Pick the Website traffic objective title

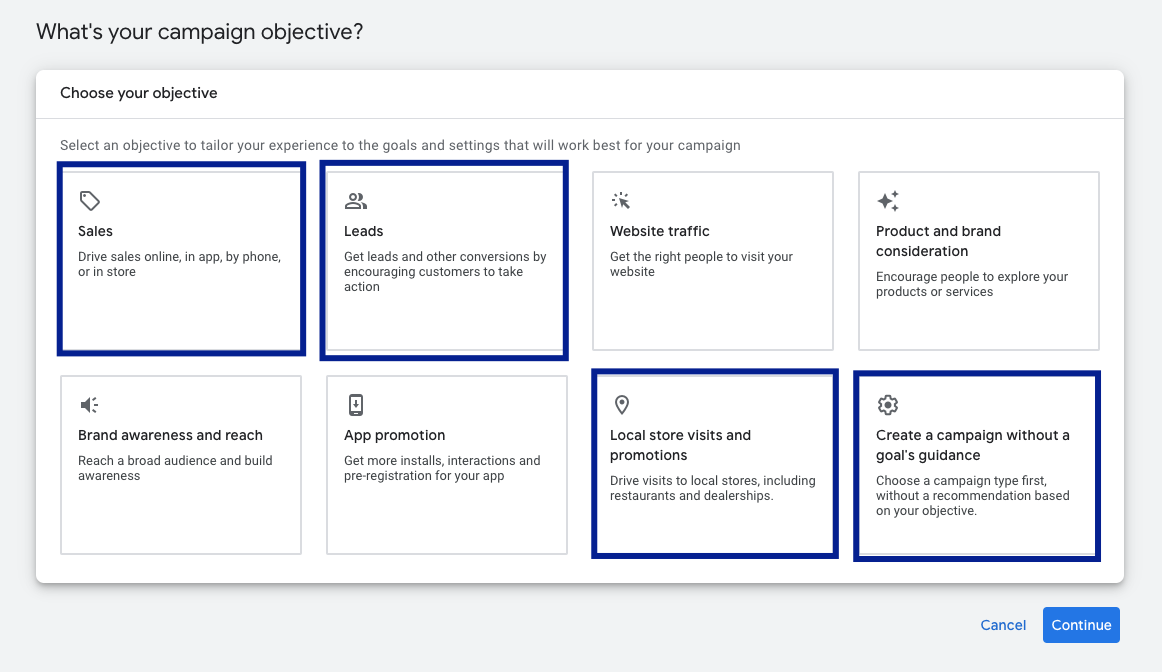click(x=660, y=231)
